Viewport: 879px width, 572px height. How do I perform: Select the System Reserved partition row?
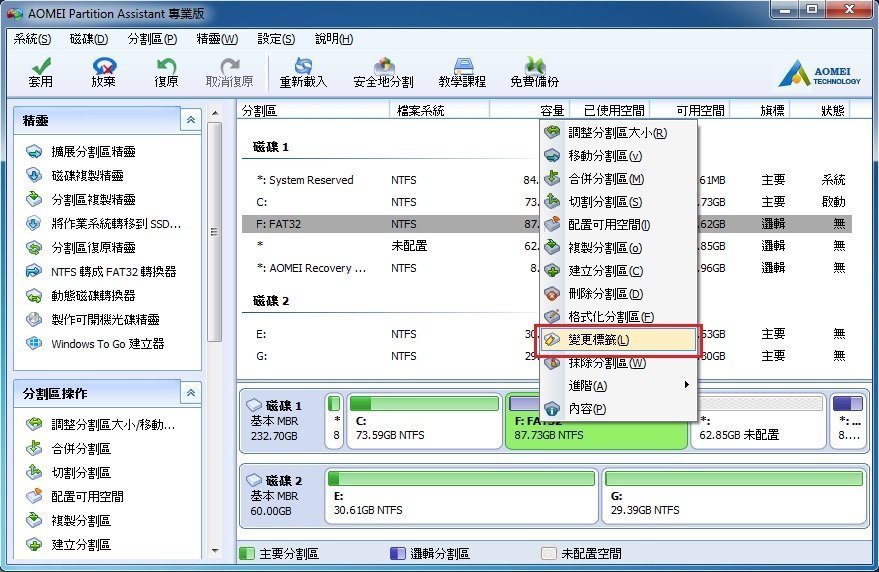coord(547,180)
